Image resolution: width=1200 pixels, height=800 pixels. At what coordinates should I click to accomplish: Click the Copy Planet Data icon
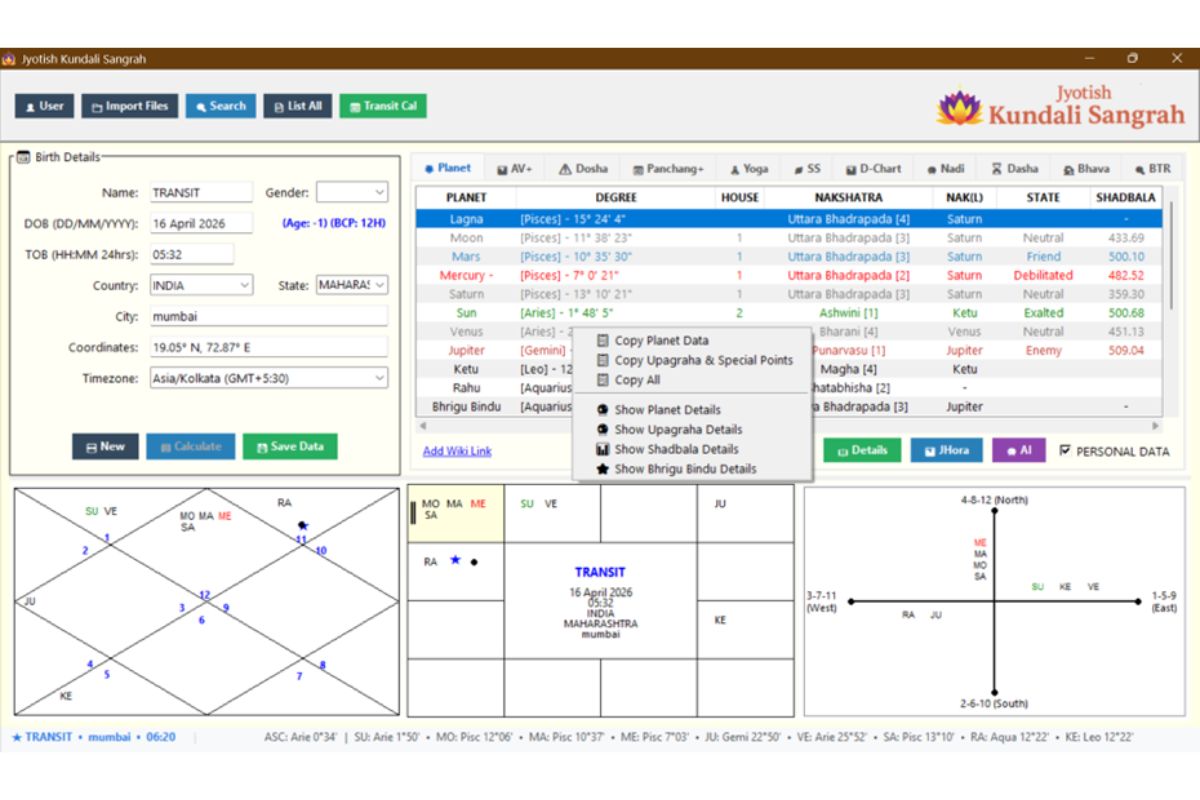click(602, 341)
